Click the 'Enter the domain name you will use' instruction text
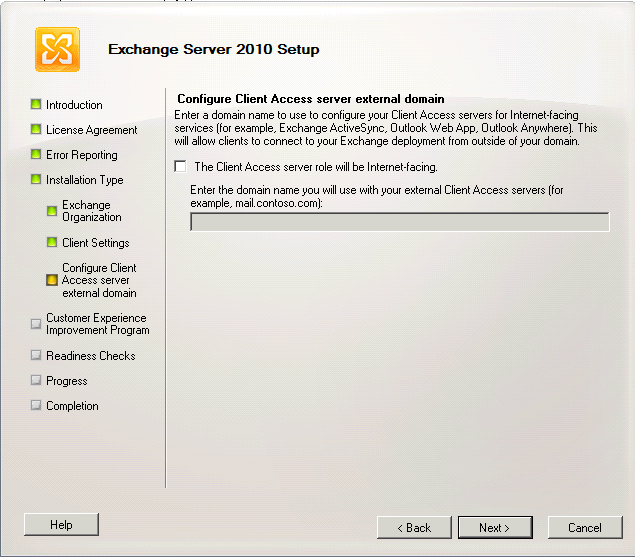 point(377,196)
